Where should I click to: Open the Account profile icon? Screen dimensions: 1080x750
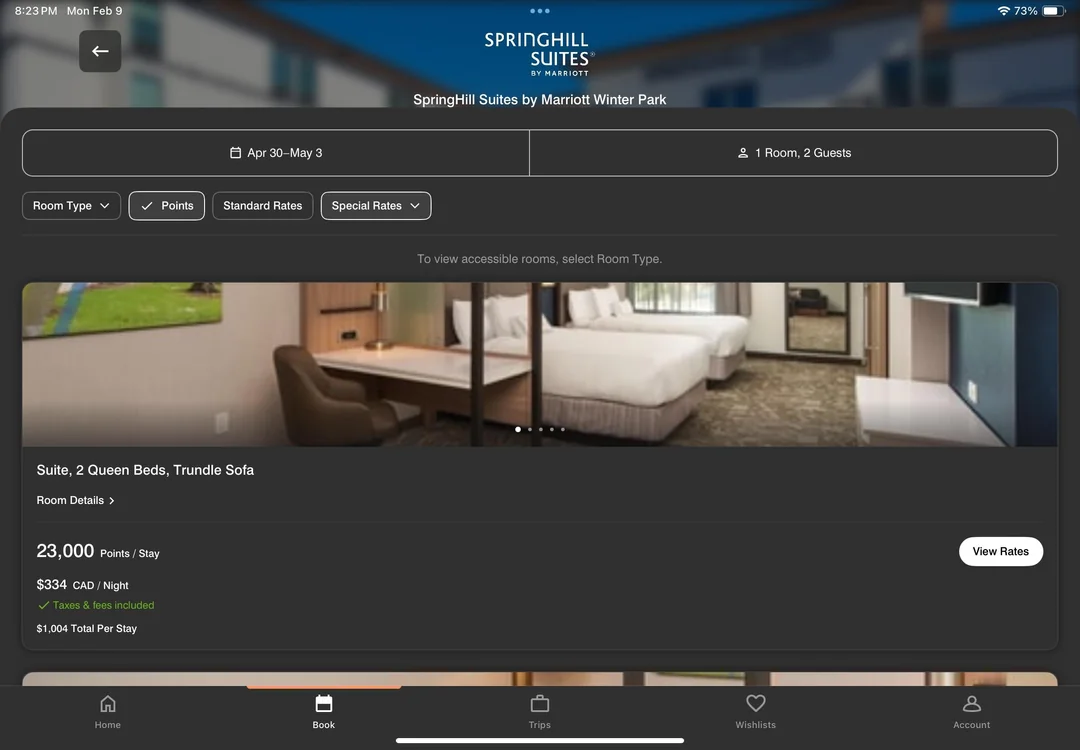coord(971,704)
